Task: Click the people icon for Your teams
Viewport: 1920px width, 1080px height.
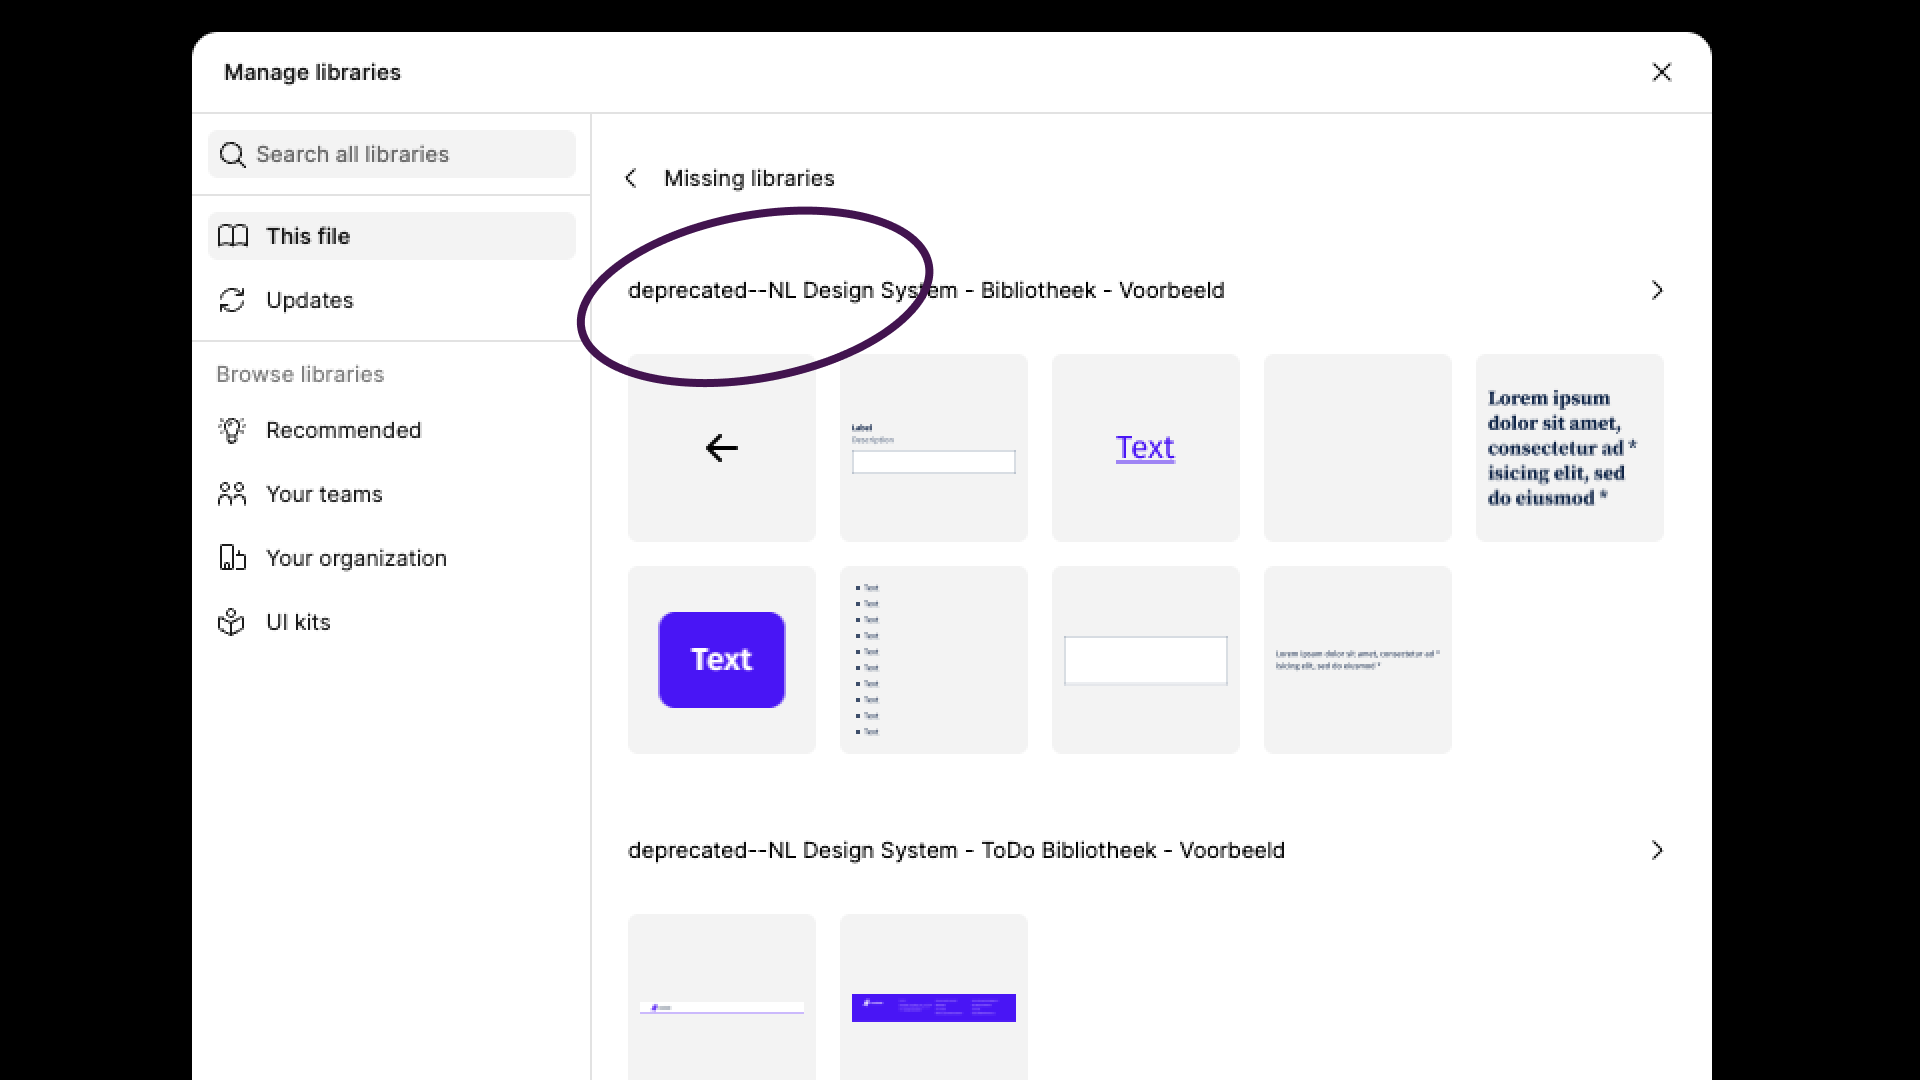Action: point(232,494)
